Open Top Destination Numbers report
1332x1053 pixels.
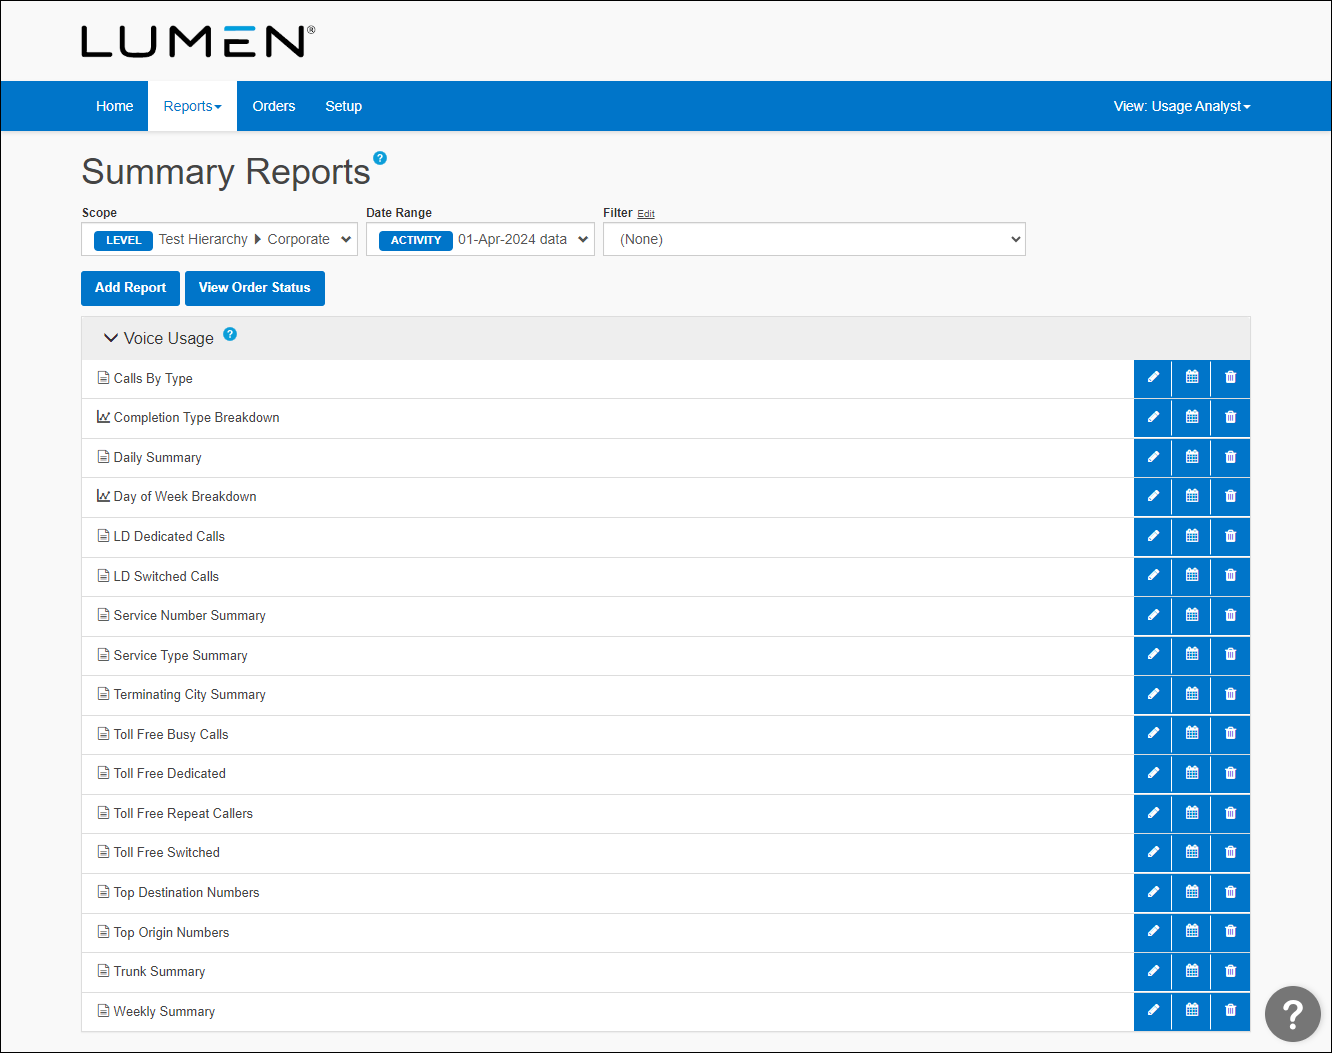coord(187,892)
